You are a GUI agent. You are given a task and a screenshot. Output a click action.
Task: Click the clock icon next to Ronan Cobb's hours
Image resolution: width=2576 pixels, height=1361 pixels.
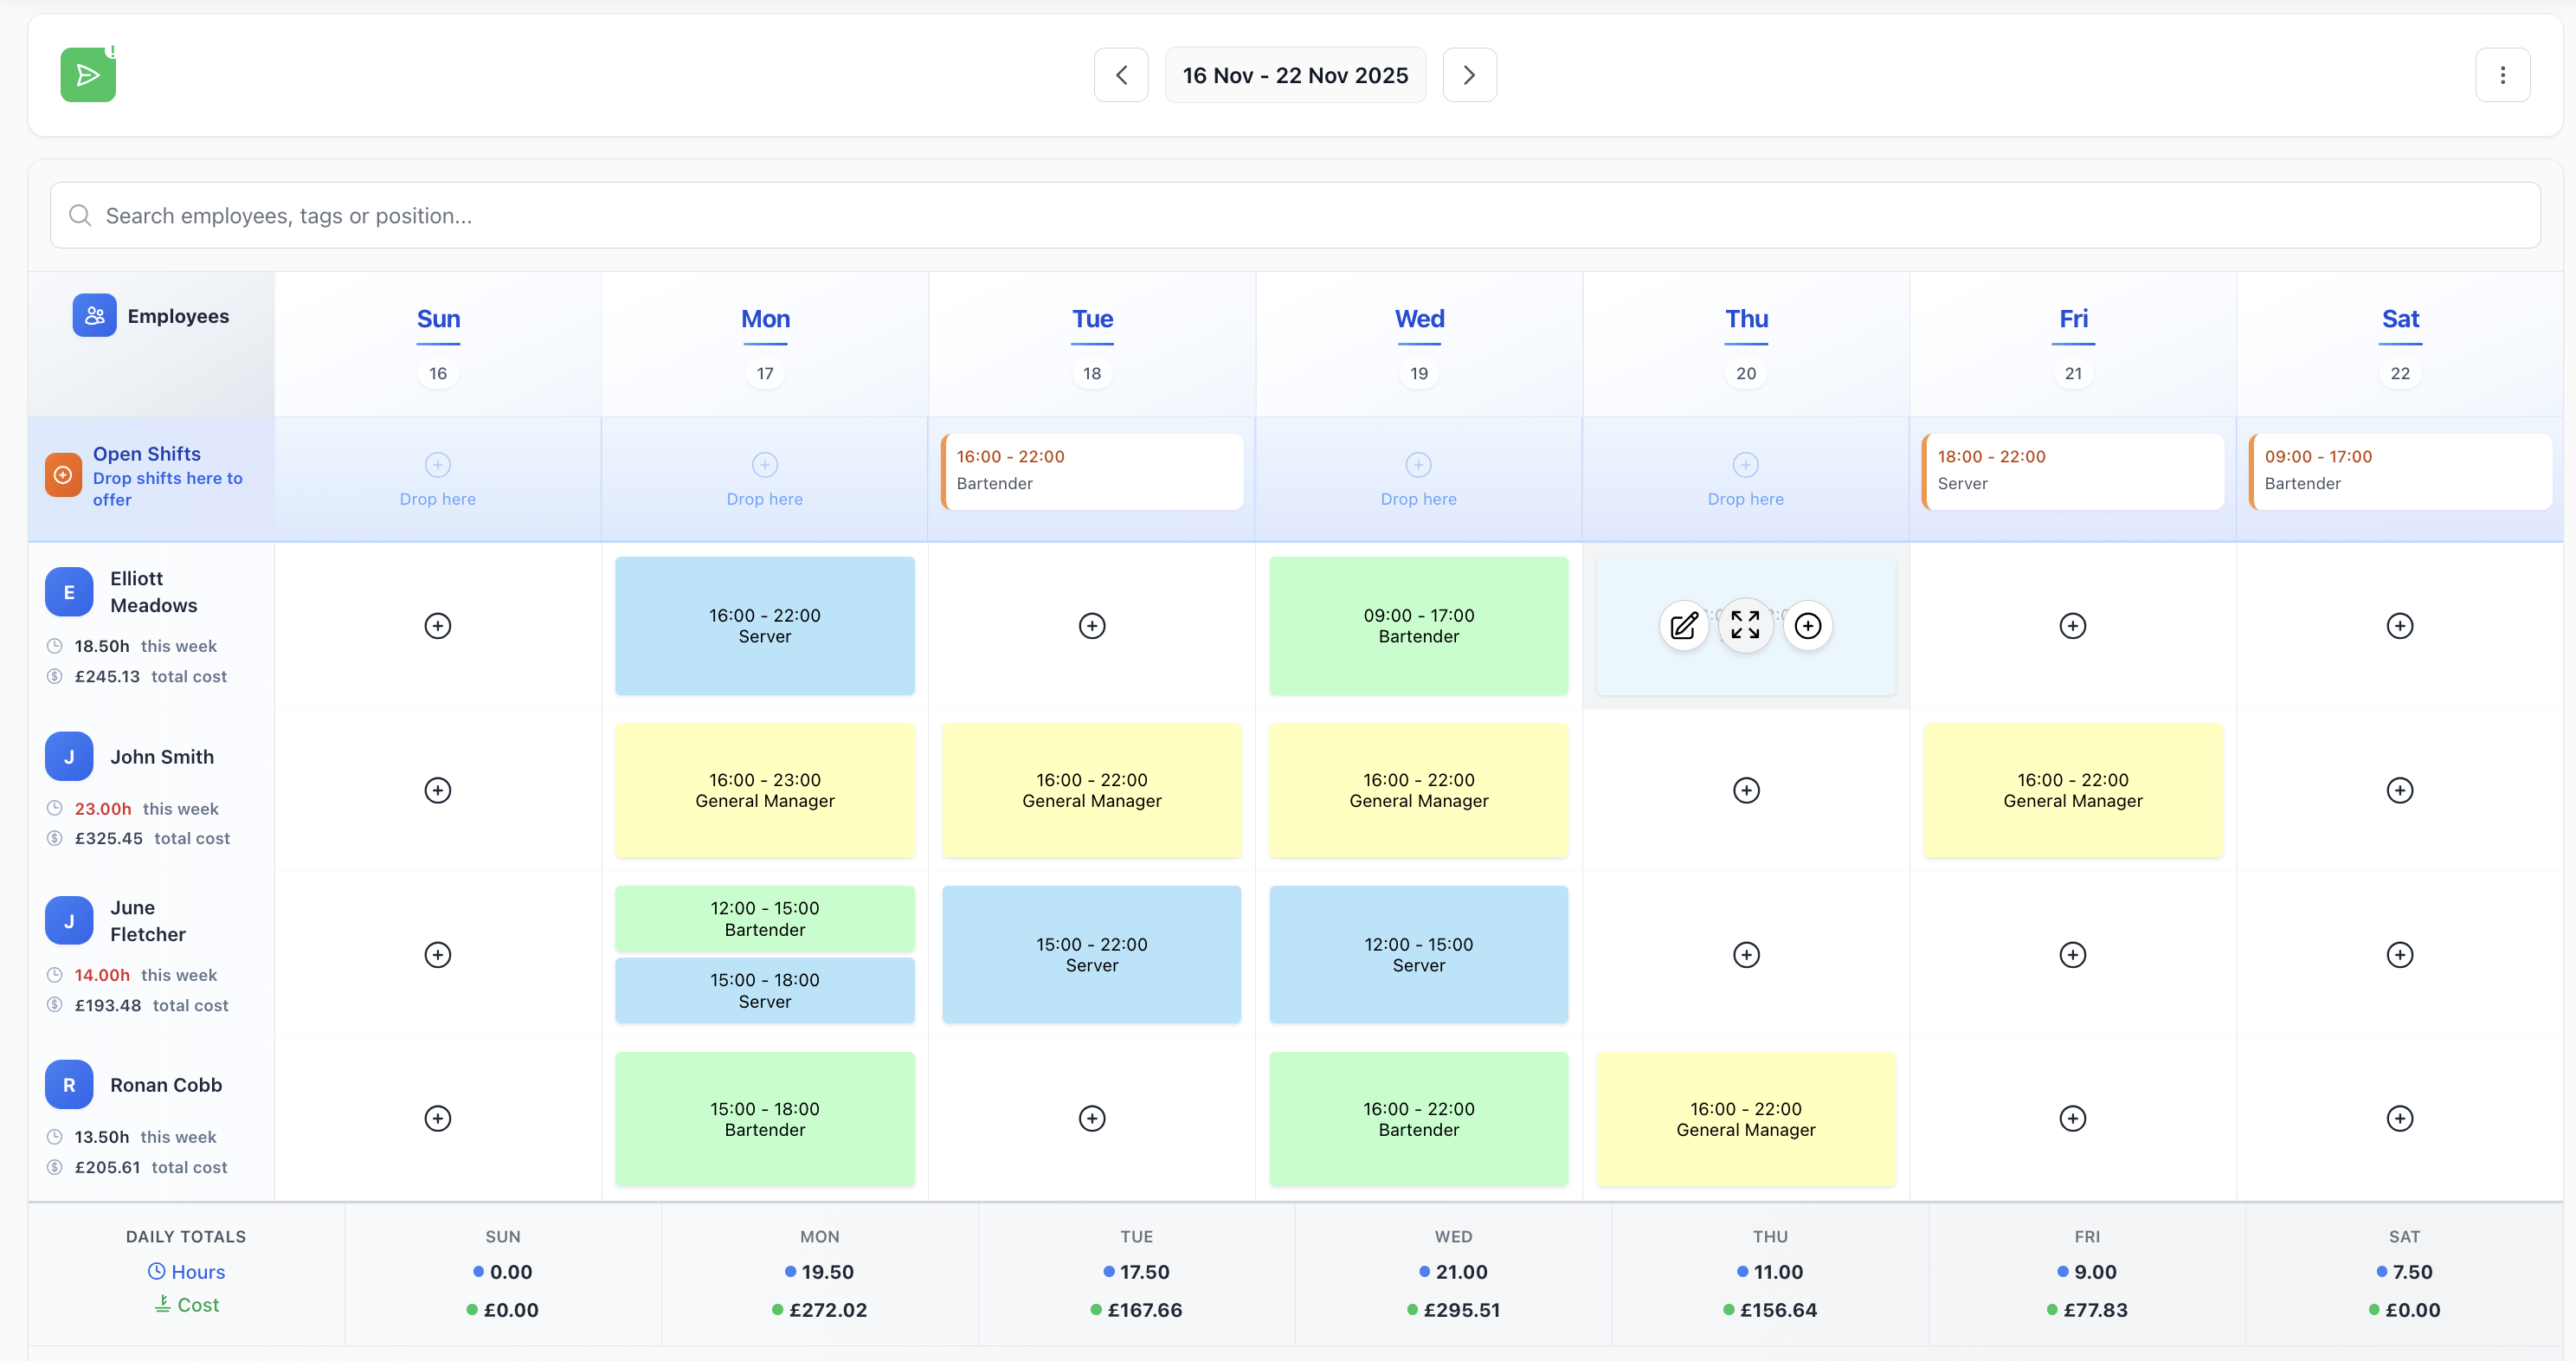(x=54, y=1137)
